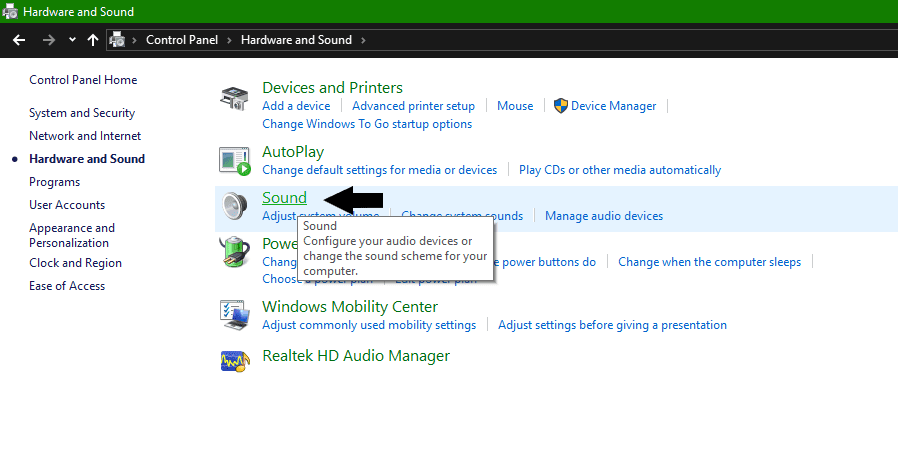Click the Devices and Printers icon
This screenshot has width=898, height=462.
[x=234, y=98]
